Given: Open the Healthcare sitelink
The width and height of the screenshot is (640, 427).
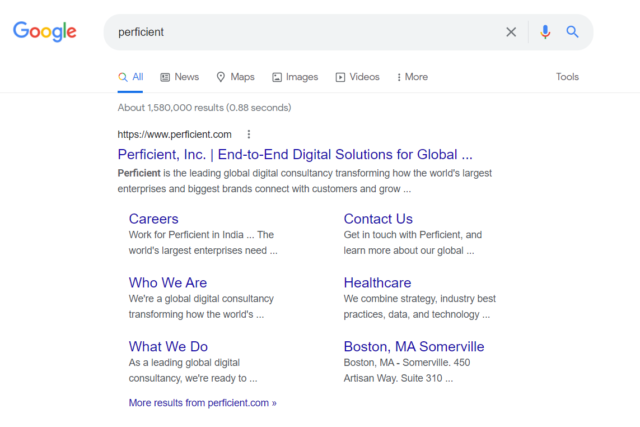Looking at the screenshot, I should coord(377,282).
